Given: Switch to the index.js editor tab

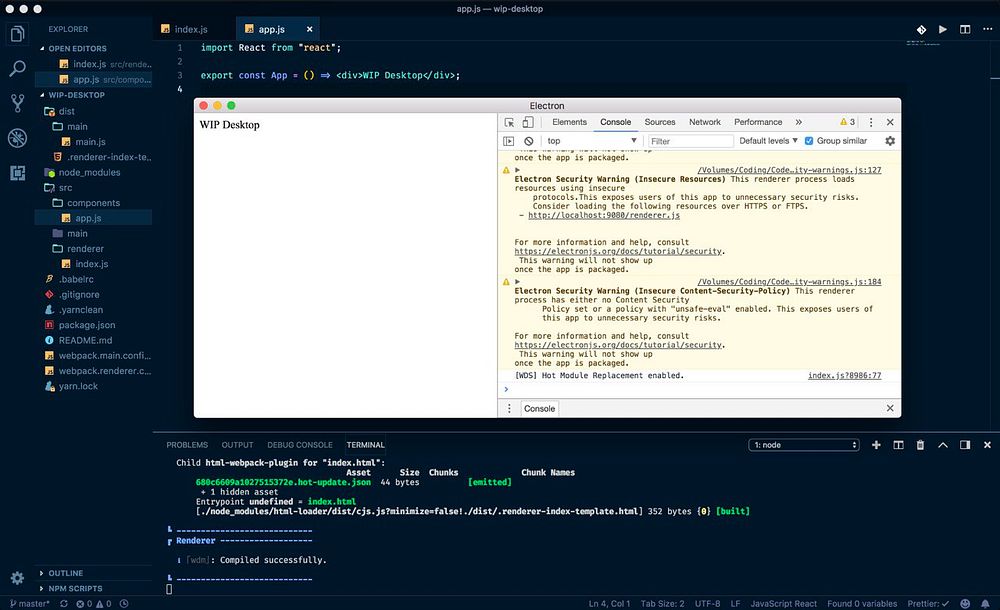Looking at the screenshot, I should point(190,30).
